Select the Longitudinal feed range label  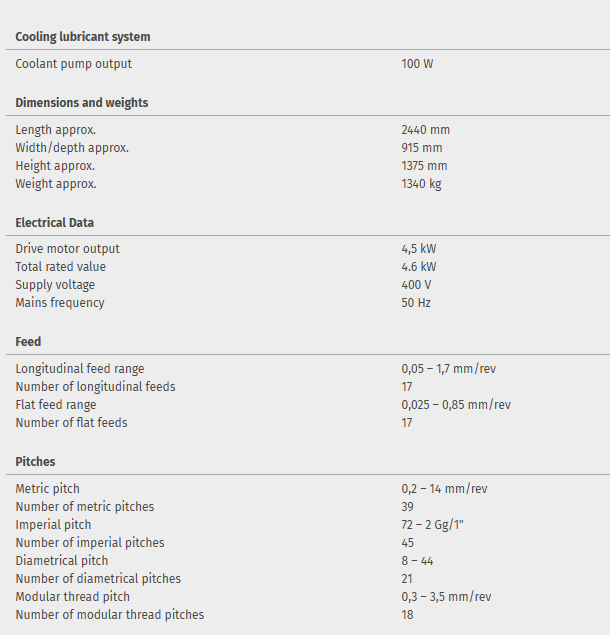coord(80,369)
